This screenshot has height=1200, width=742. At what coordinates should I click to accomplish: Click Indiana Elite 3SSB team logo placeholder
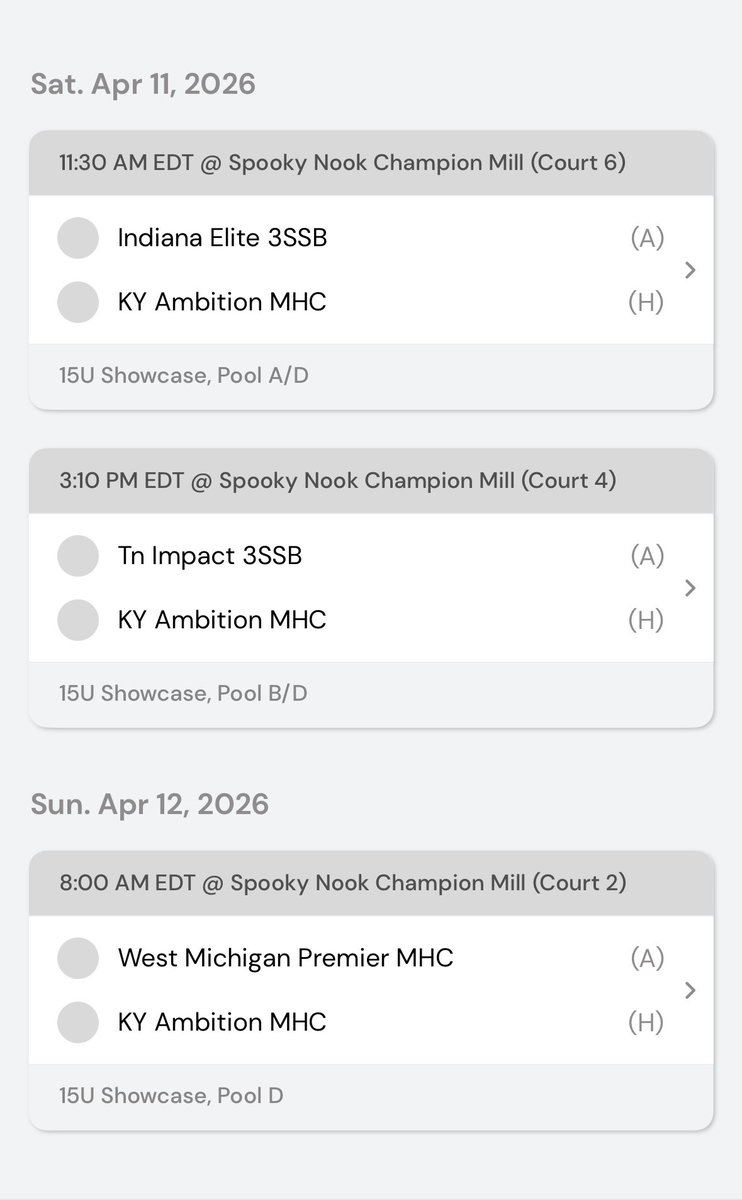pyautogui.click(x=78, y=238)
